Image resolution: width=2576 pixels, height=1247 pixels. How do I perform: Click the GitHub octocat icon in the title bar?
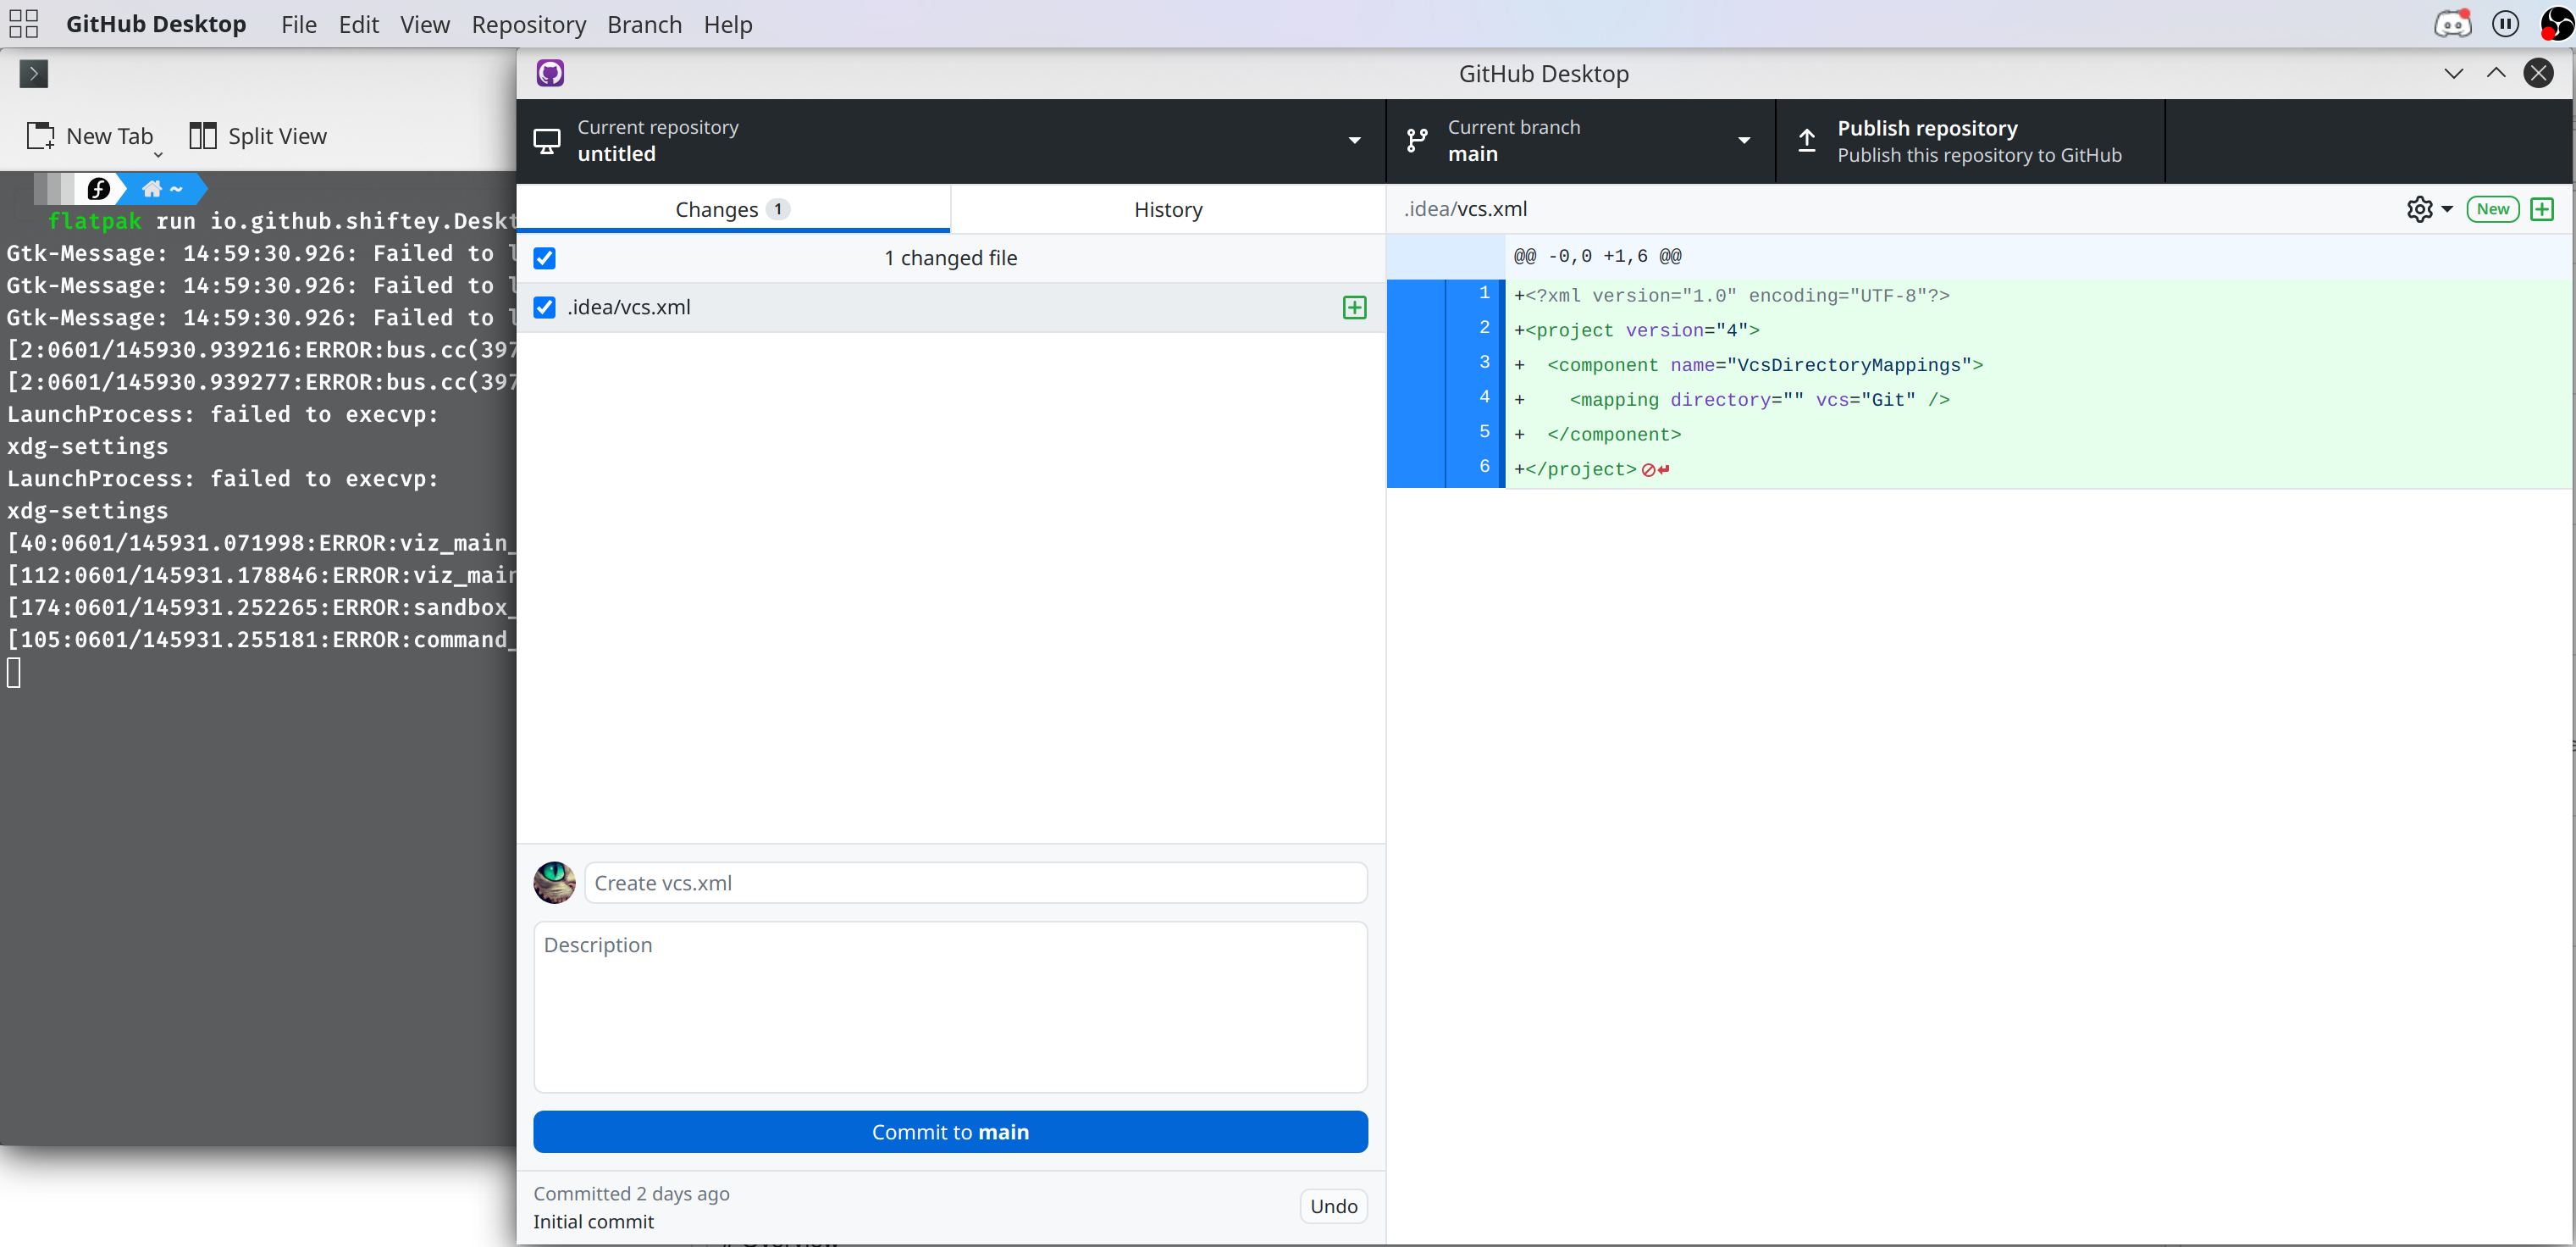[x=550, y=72]
